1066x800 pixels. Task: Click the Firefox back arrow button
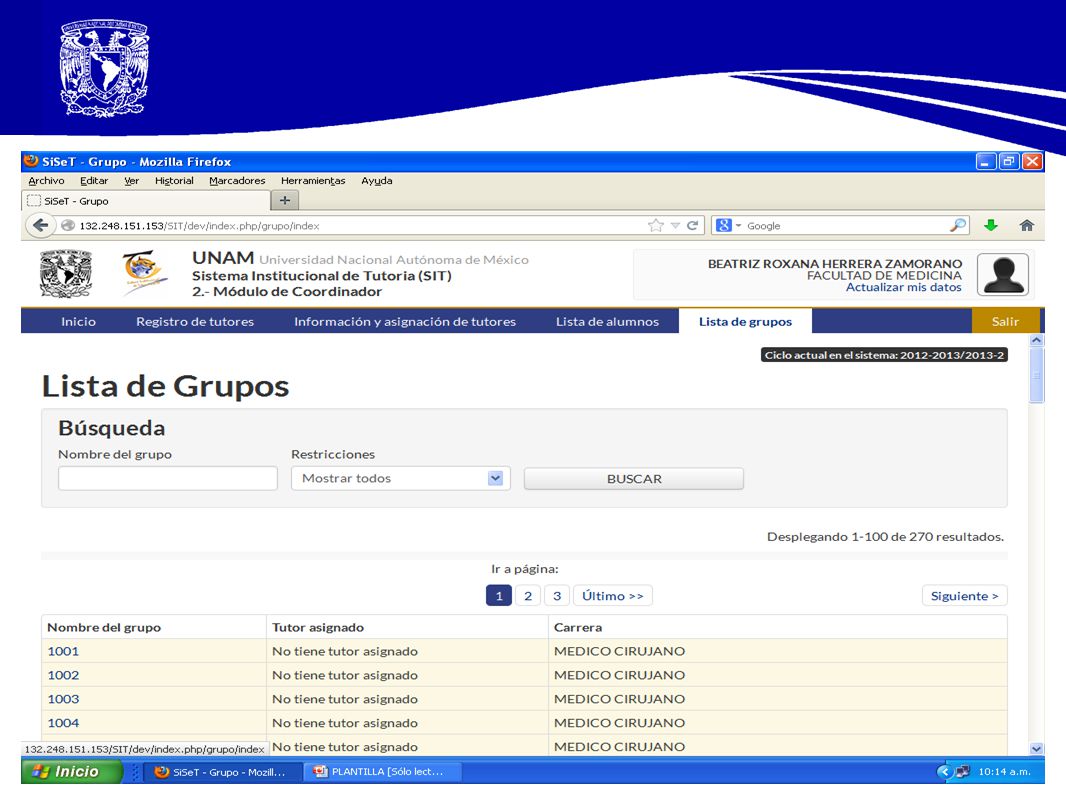(x=40, y=225)
